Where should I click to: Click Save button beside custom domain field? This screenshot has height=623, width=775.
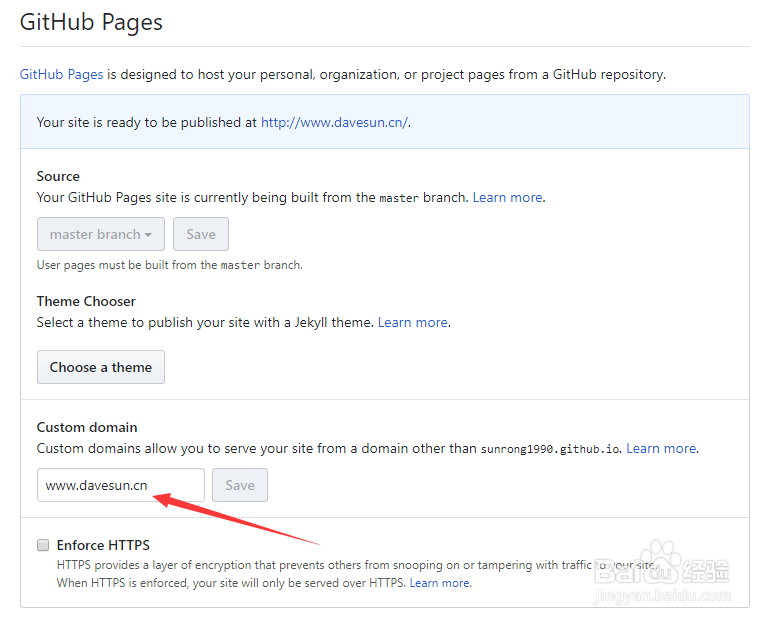[240, 485]
